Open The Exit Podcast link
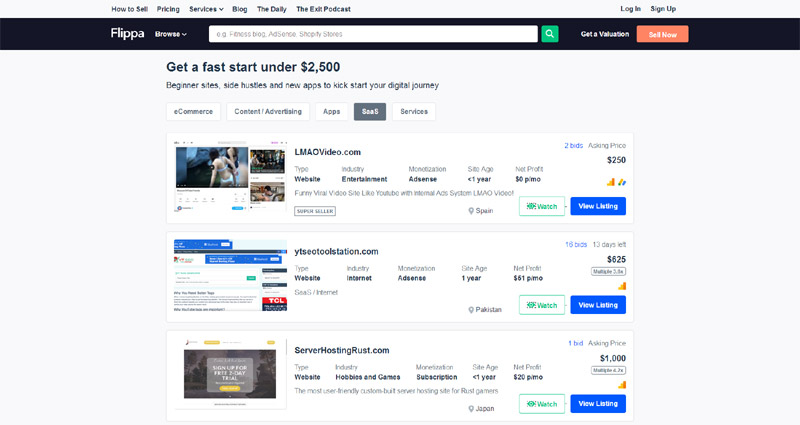 click(323, 9)
